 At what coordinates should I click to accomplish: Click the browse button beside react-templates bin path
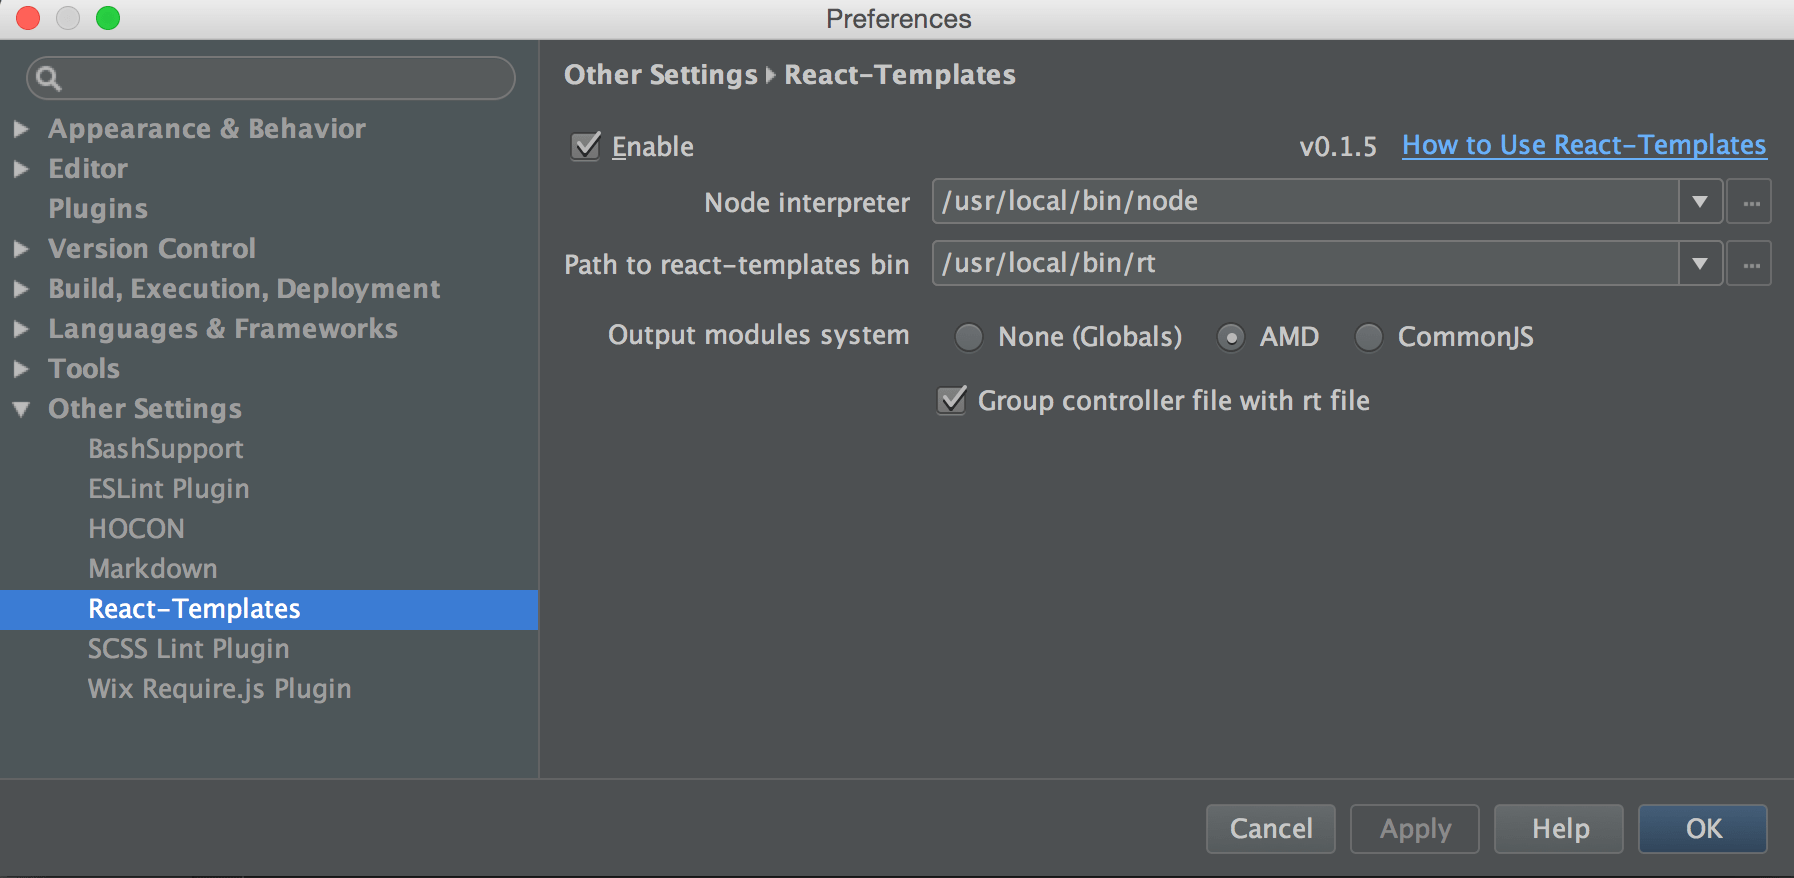(x=1748, y=263)
